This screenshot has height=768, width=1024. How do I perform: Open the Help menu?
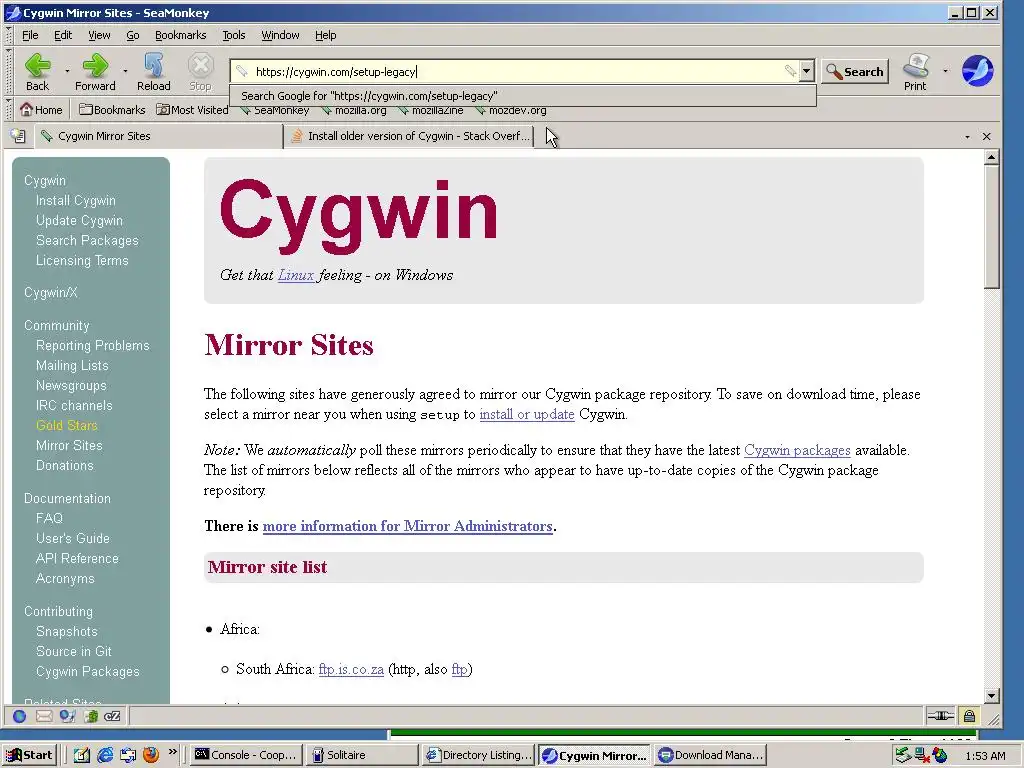tap(325, 35)
